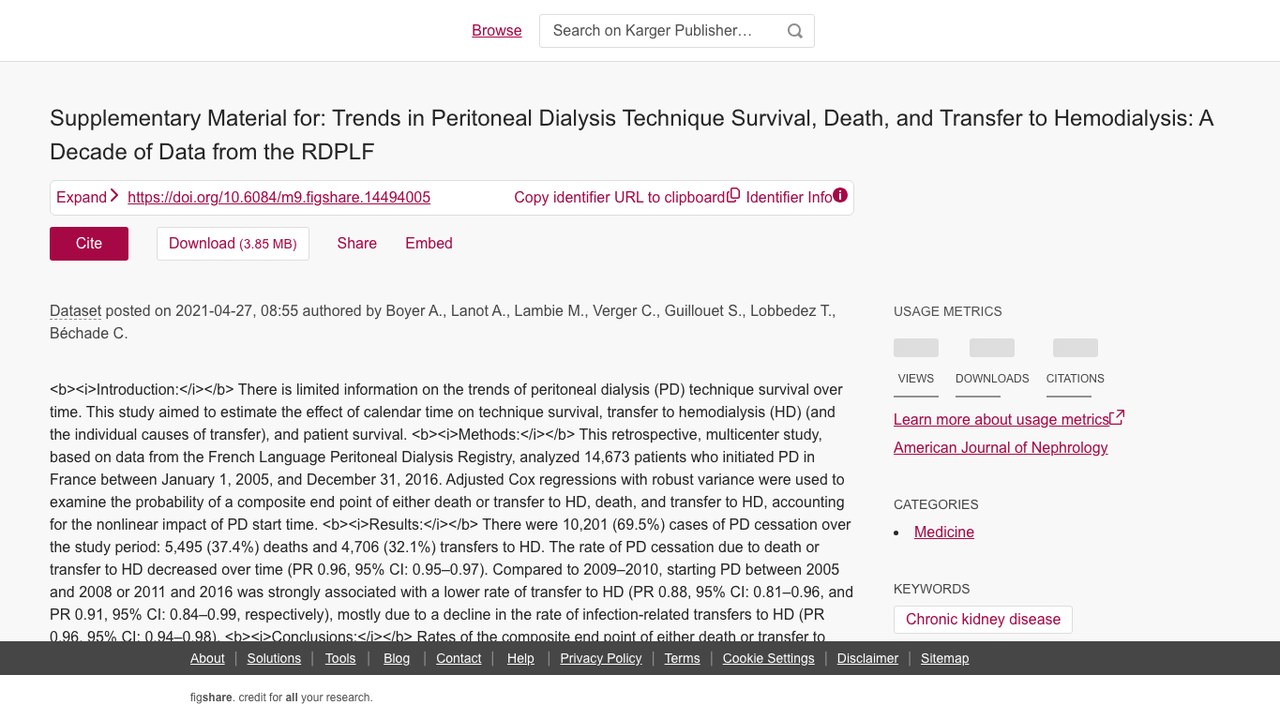Viewport: 1280px width, 720px height.
Task: Open the Help footer link
Action: 521,658
